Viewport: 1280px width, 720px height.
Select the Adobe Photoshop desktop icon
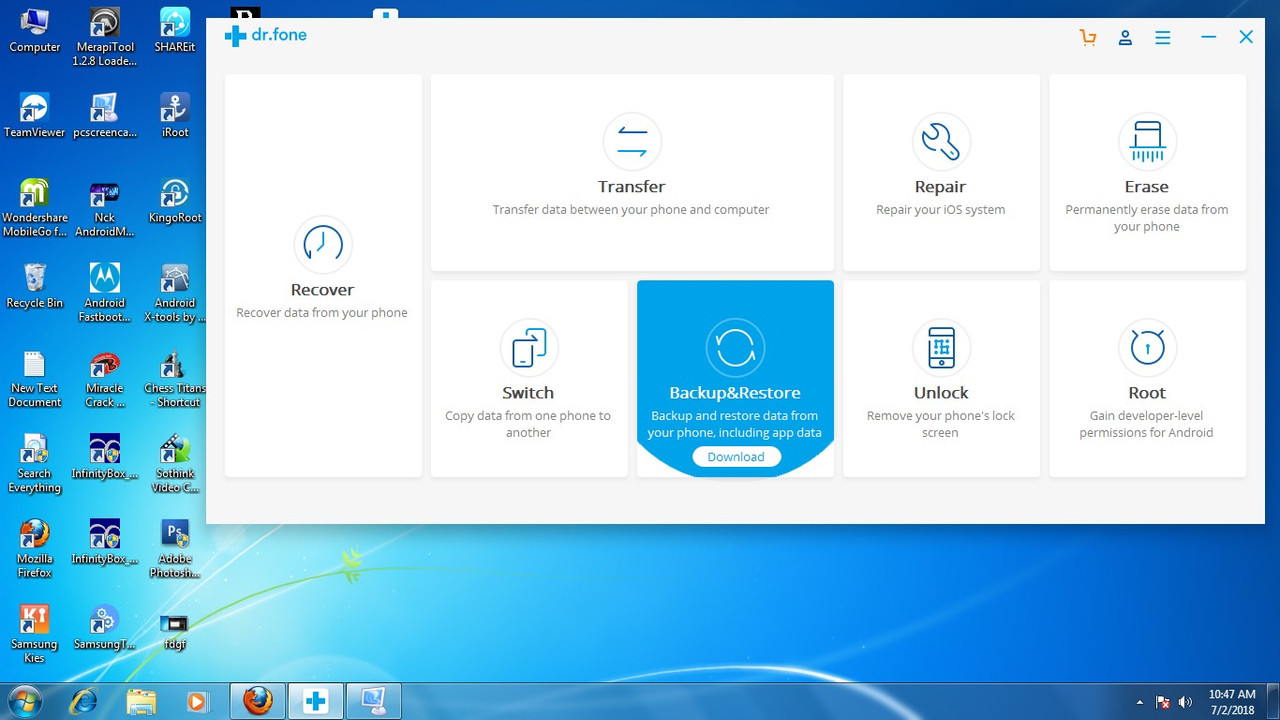pos(175,549)
